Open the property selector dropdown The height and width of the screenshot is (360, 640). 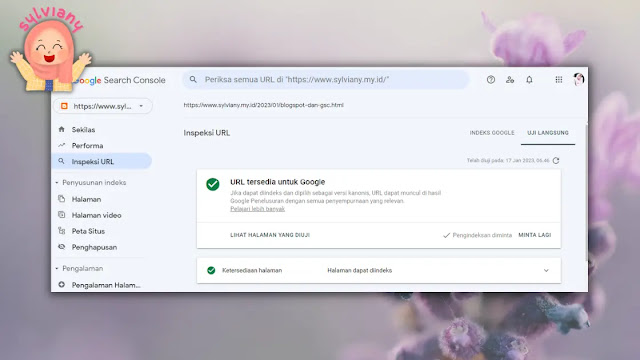coord(103,106)
